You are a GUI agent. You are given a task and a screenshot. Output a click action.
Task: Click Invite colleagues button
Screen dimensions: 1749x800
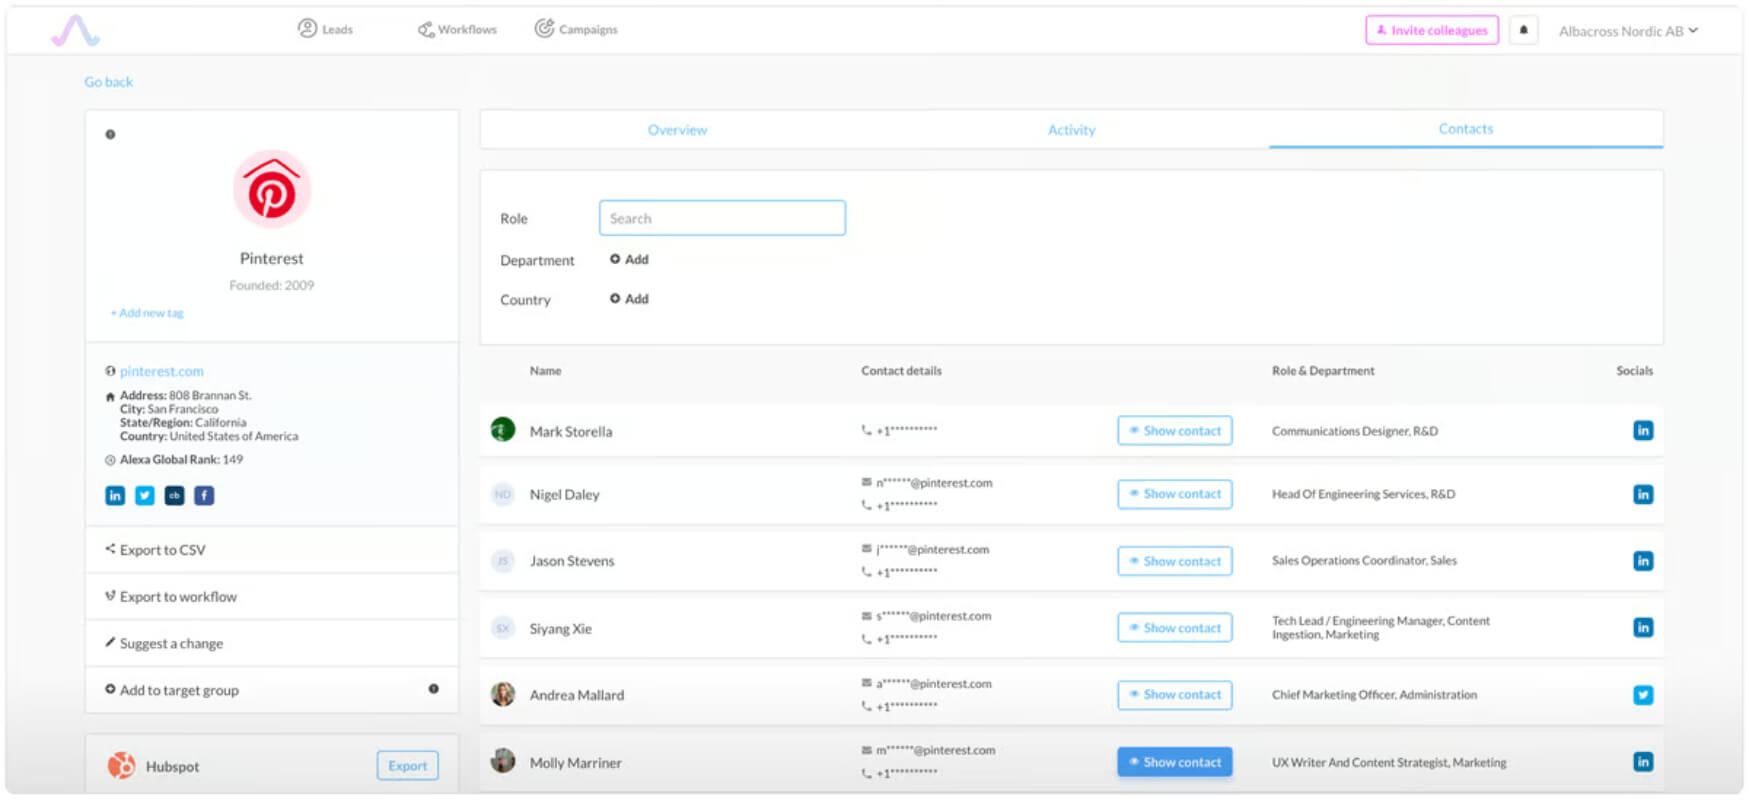pos(1432,30)
